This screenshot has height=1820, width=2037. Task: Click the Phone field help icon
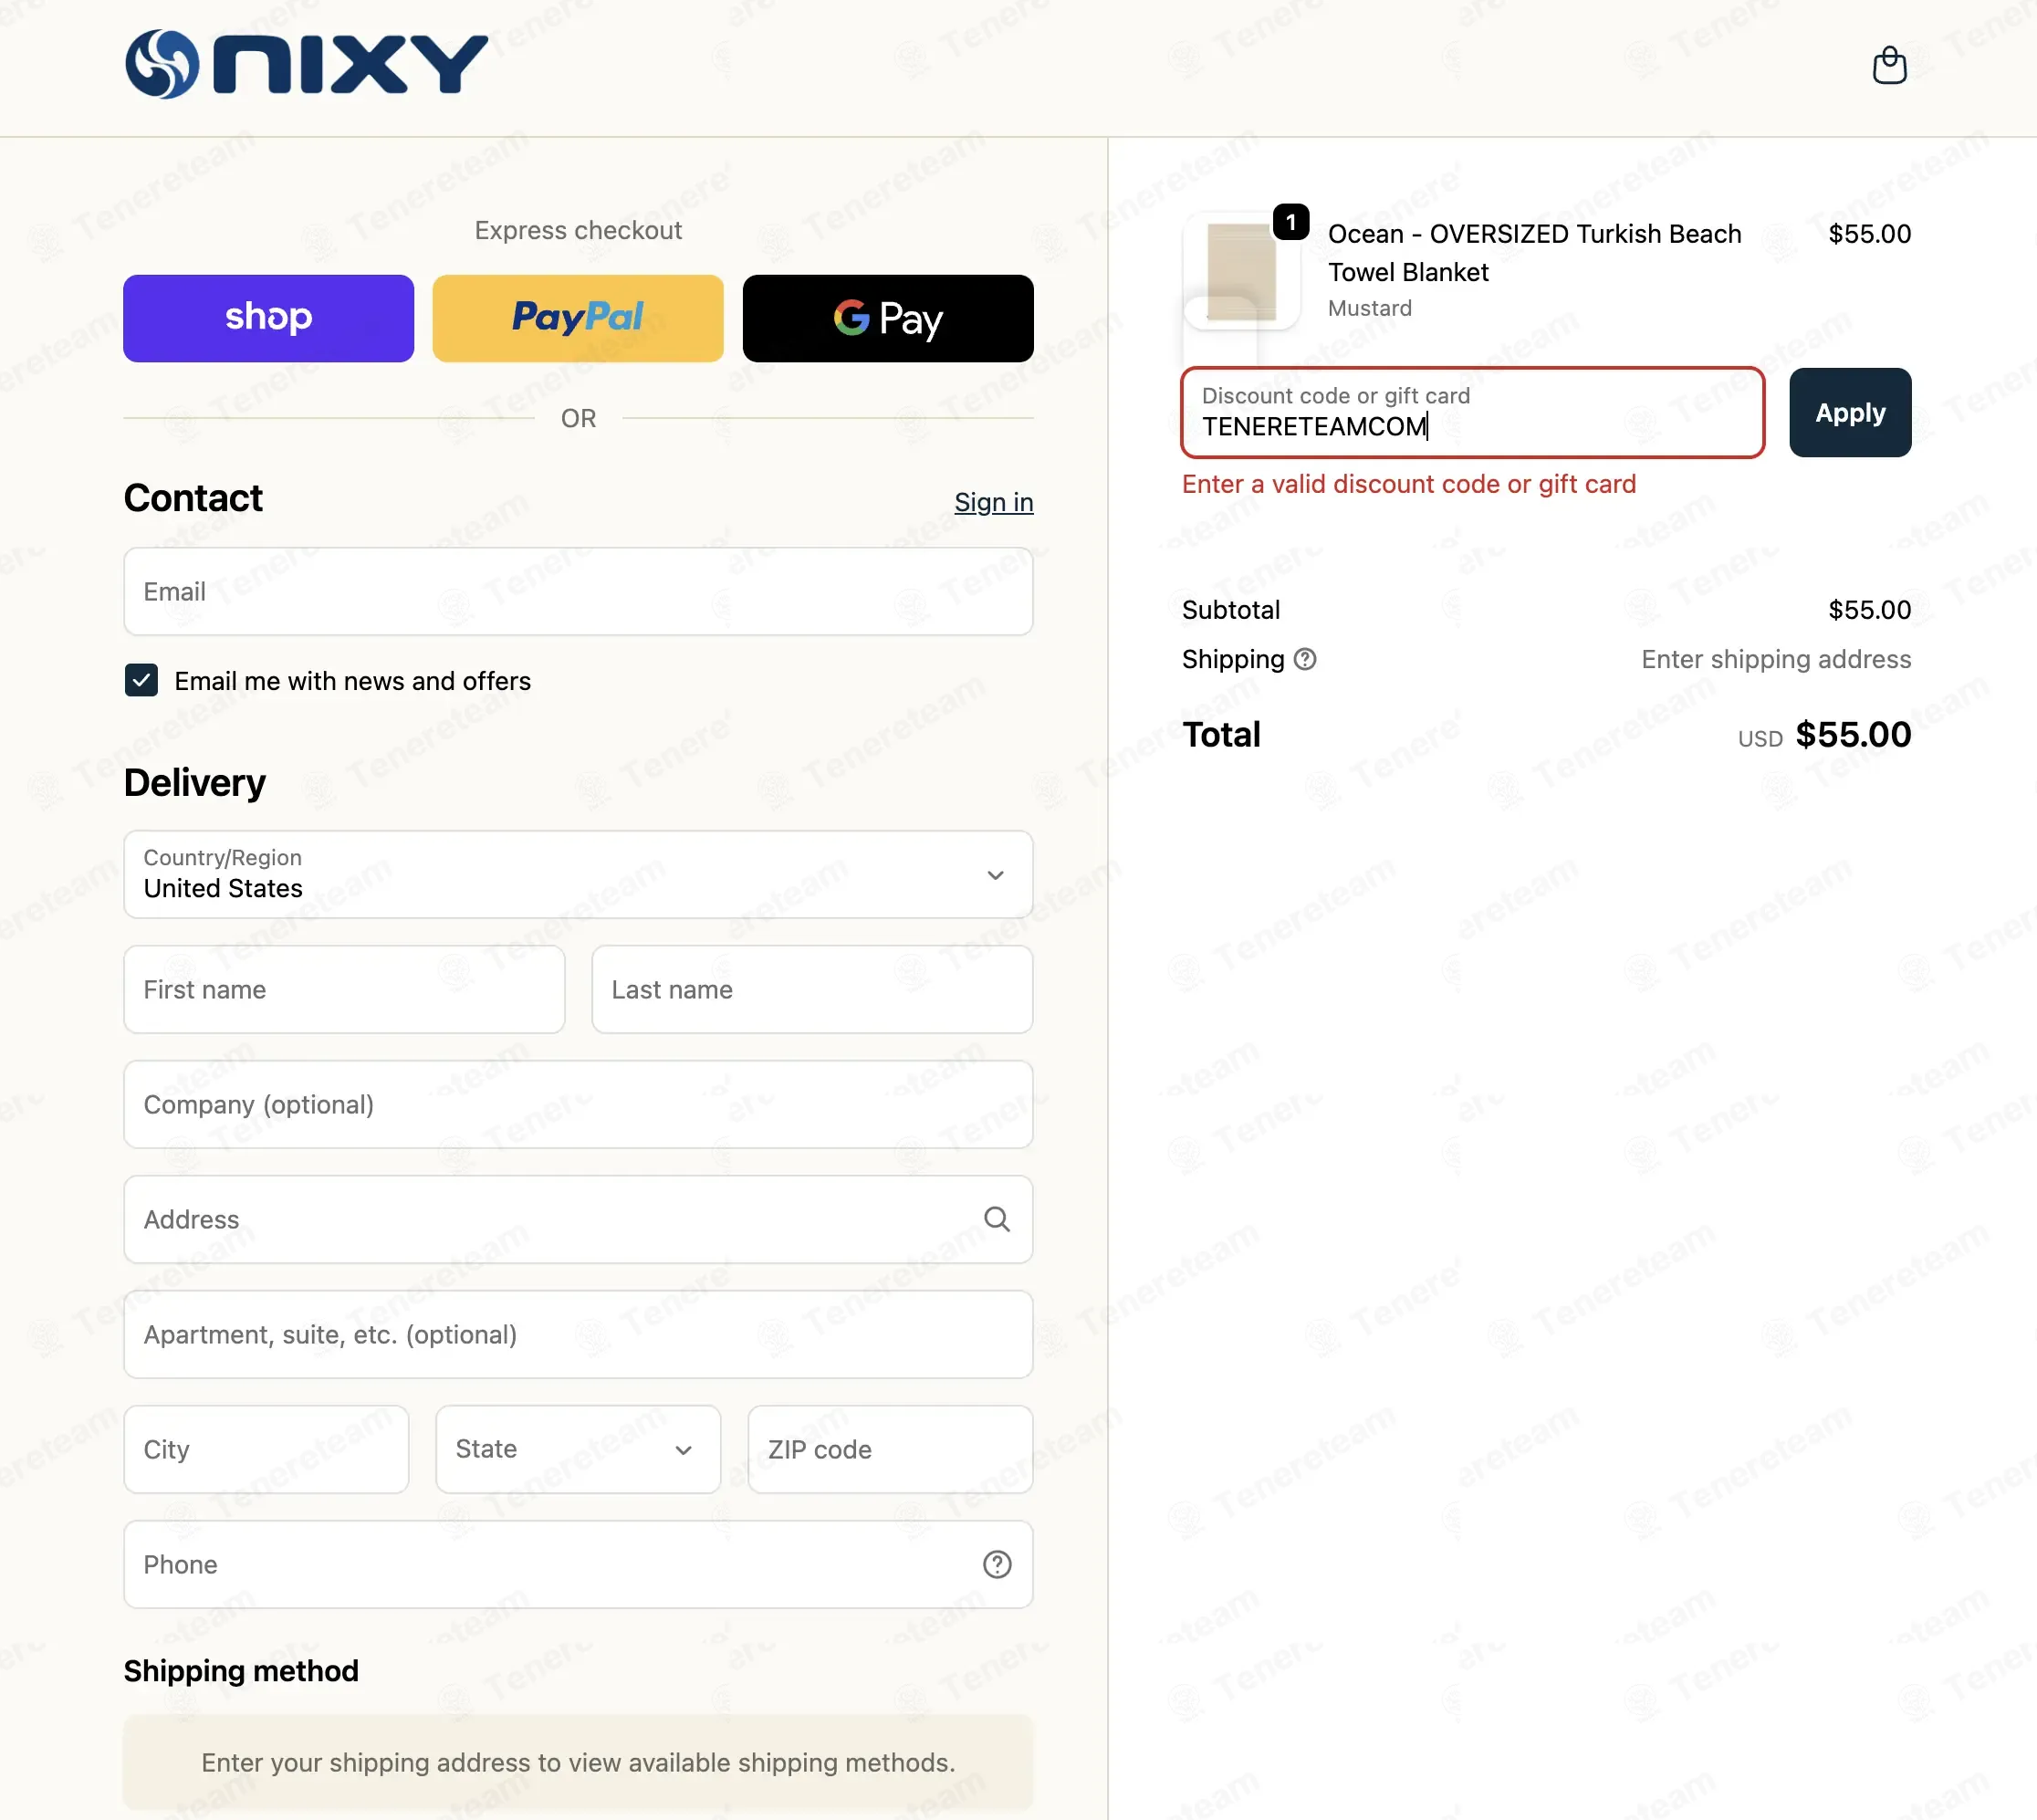tap(997, 1564)
